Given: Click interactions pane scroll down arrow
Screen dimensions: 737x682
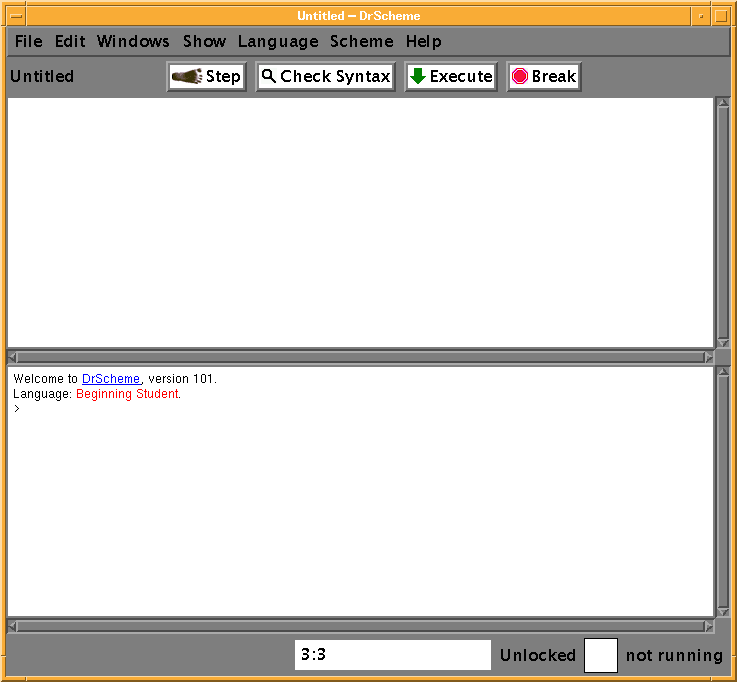Looking at the screenshot, I should point(723,612).
